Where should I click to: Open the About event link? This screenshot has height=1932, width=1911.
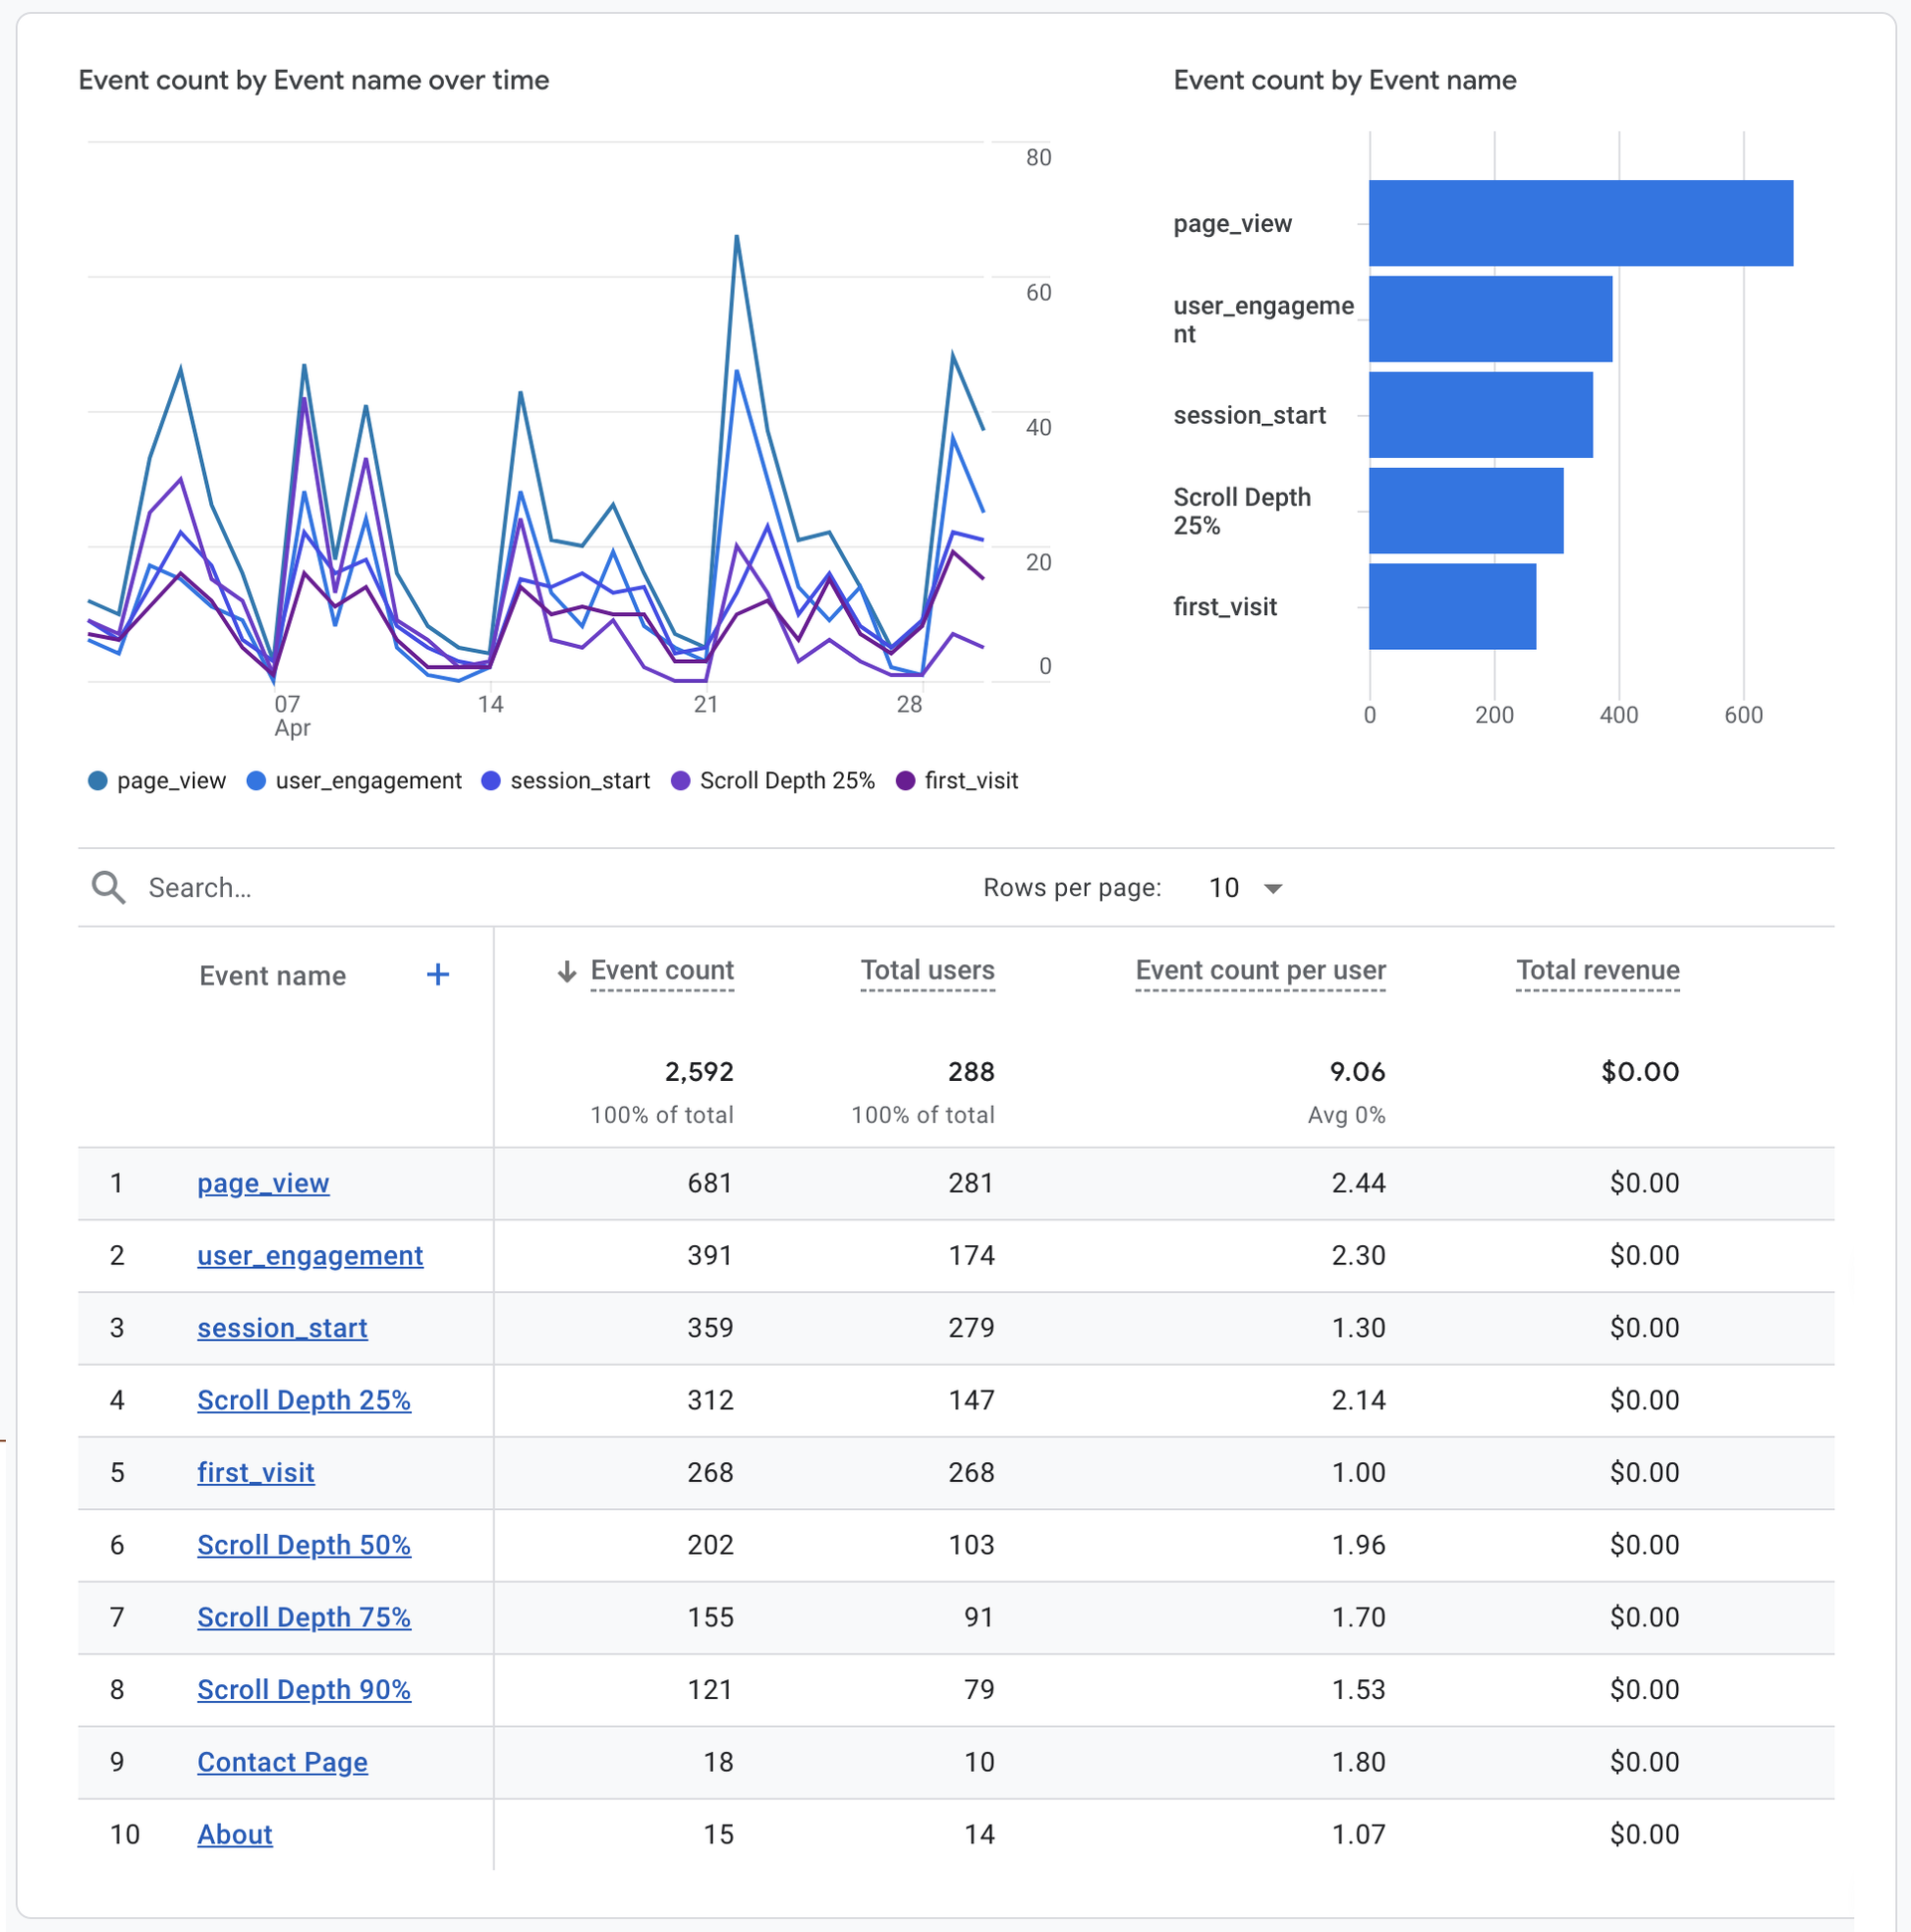click(x=234, y=1834)
